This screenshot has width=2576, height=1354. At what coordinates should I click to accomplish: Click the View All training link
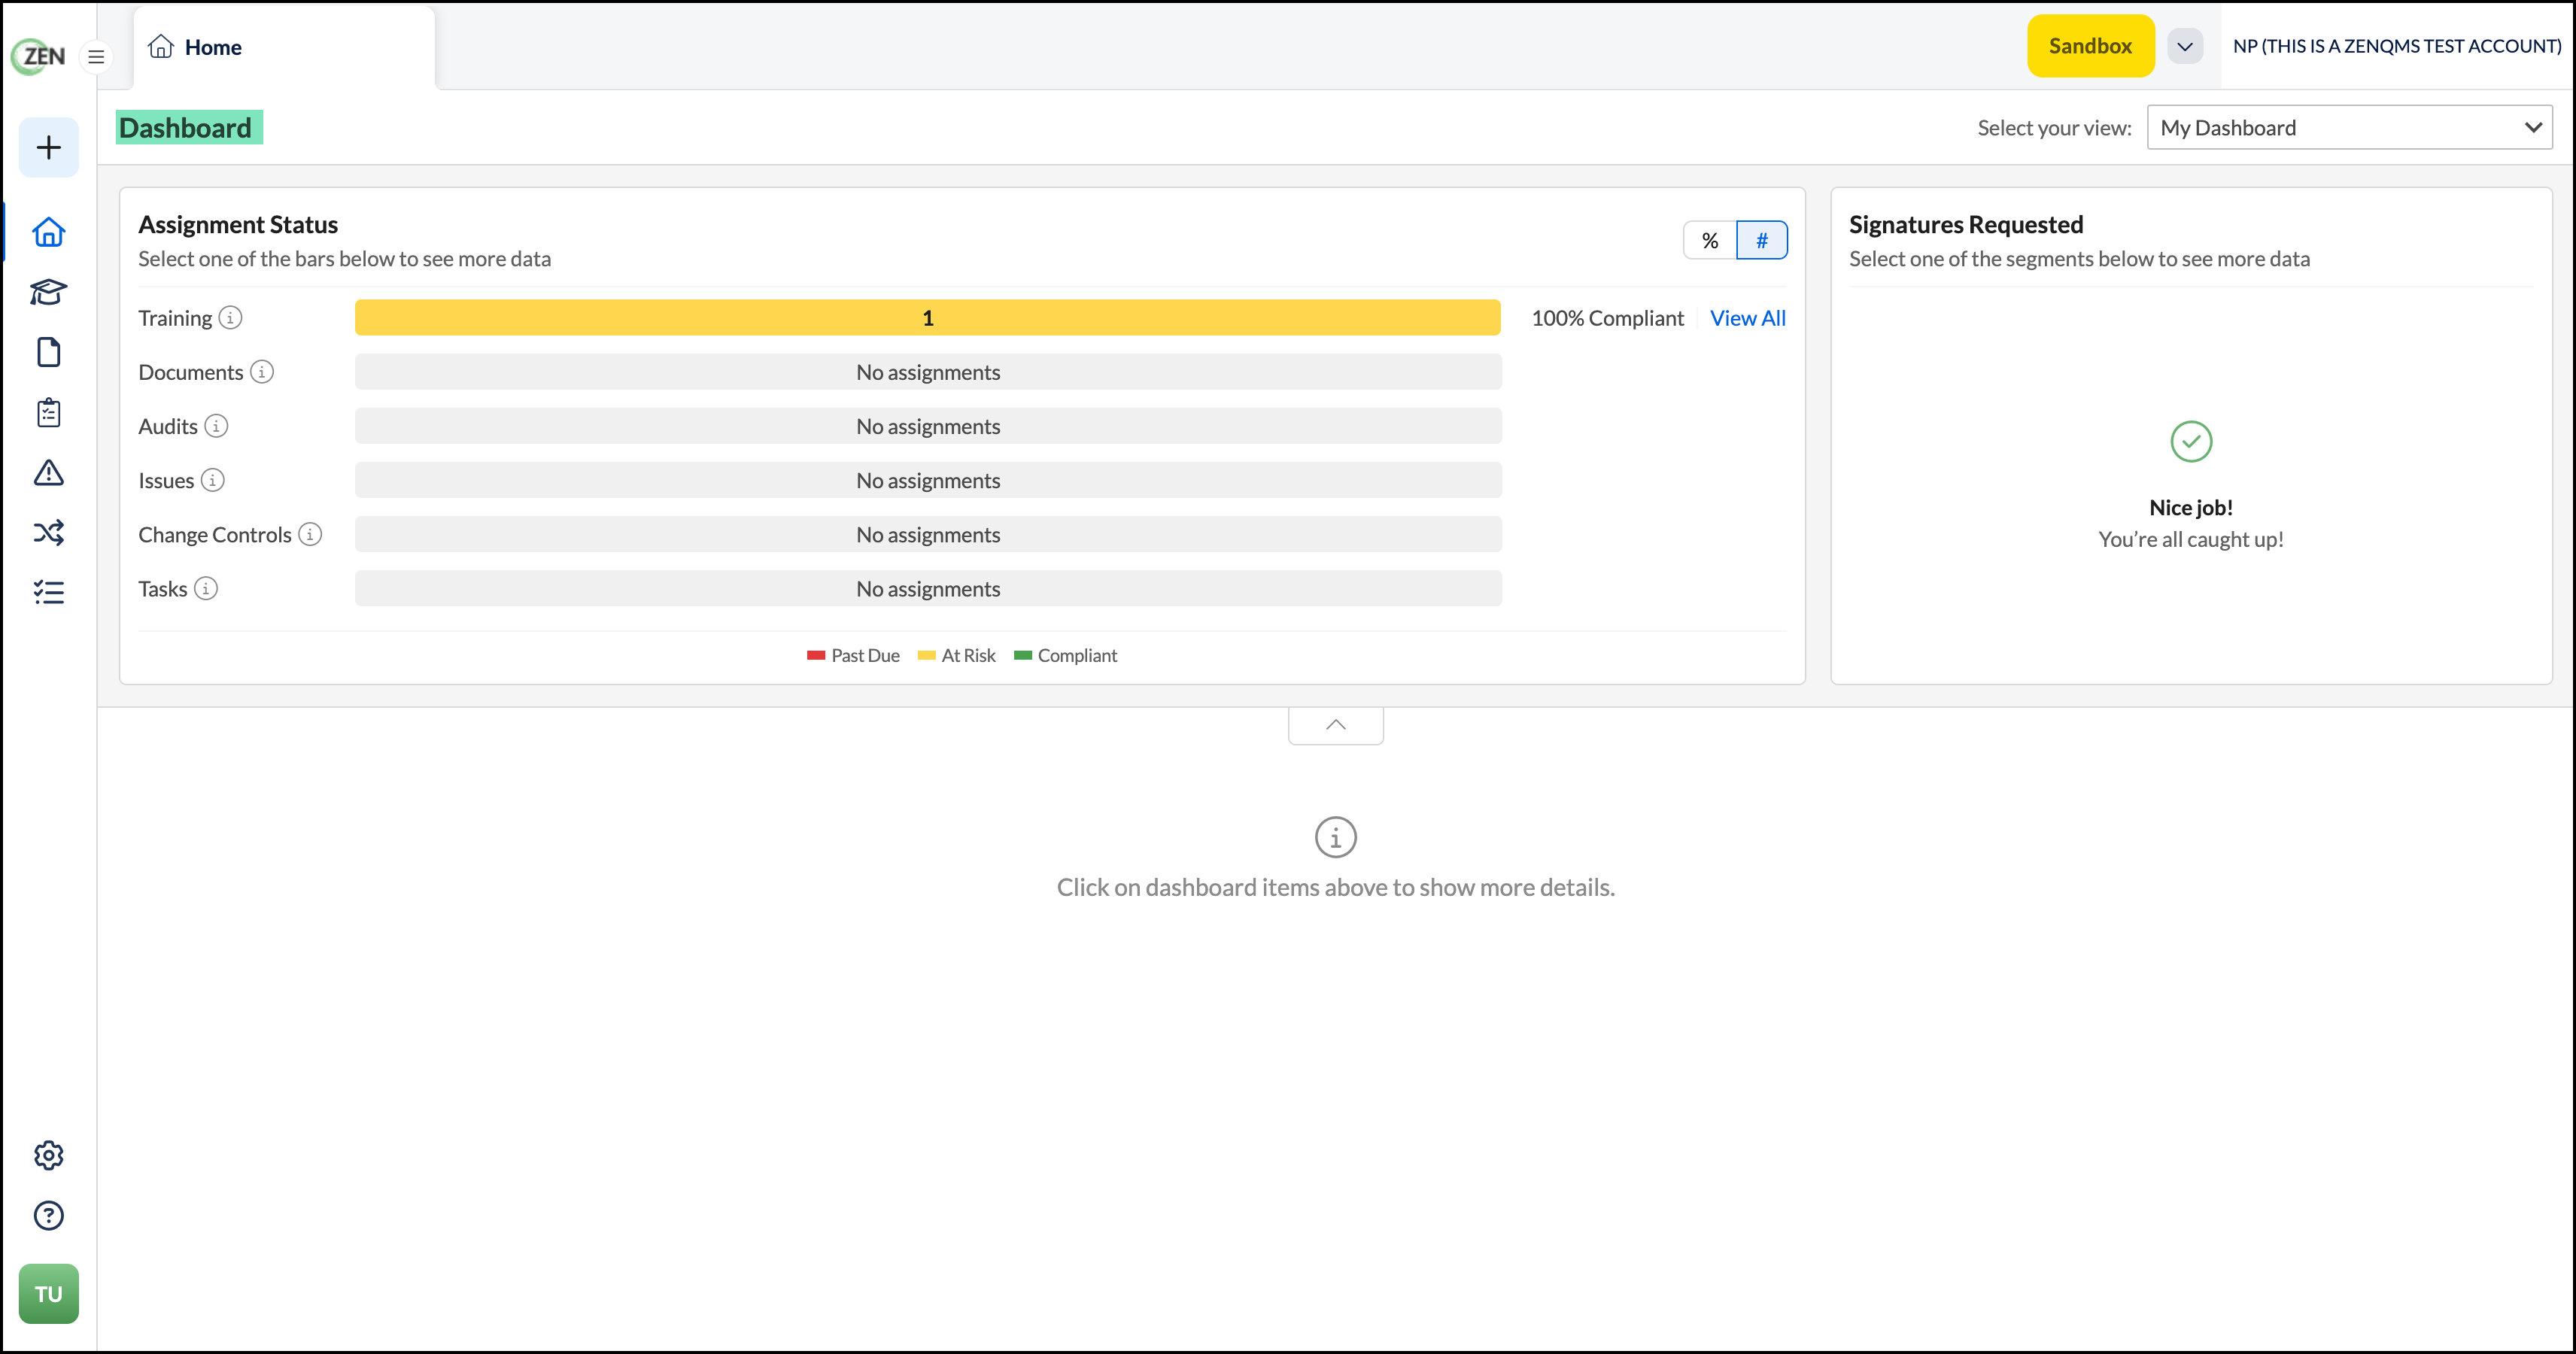tap(1747, 318)
